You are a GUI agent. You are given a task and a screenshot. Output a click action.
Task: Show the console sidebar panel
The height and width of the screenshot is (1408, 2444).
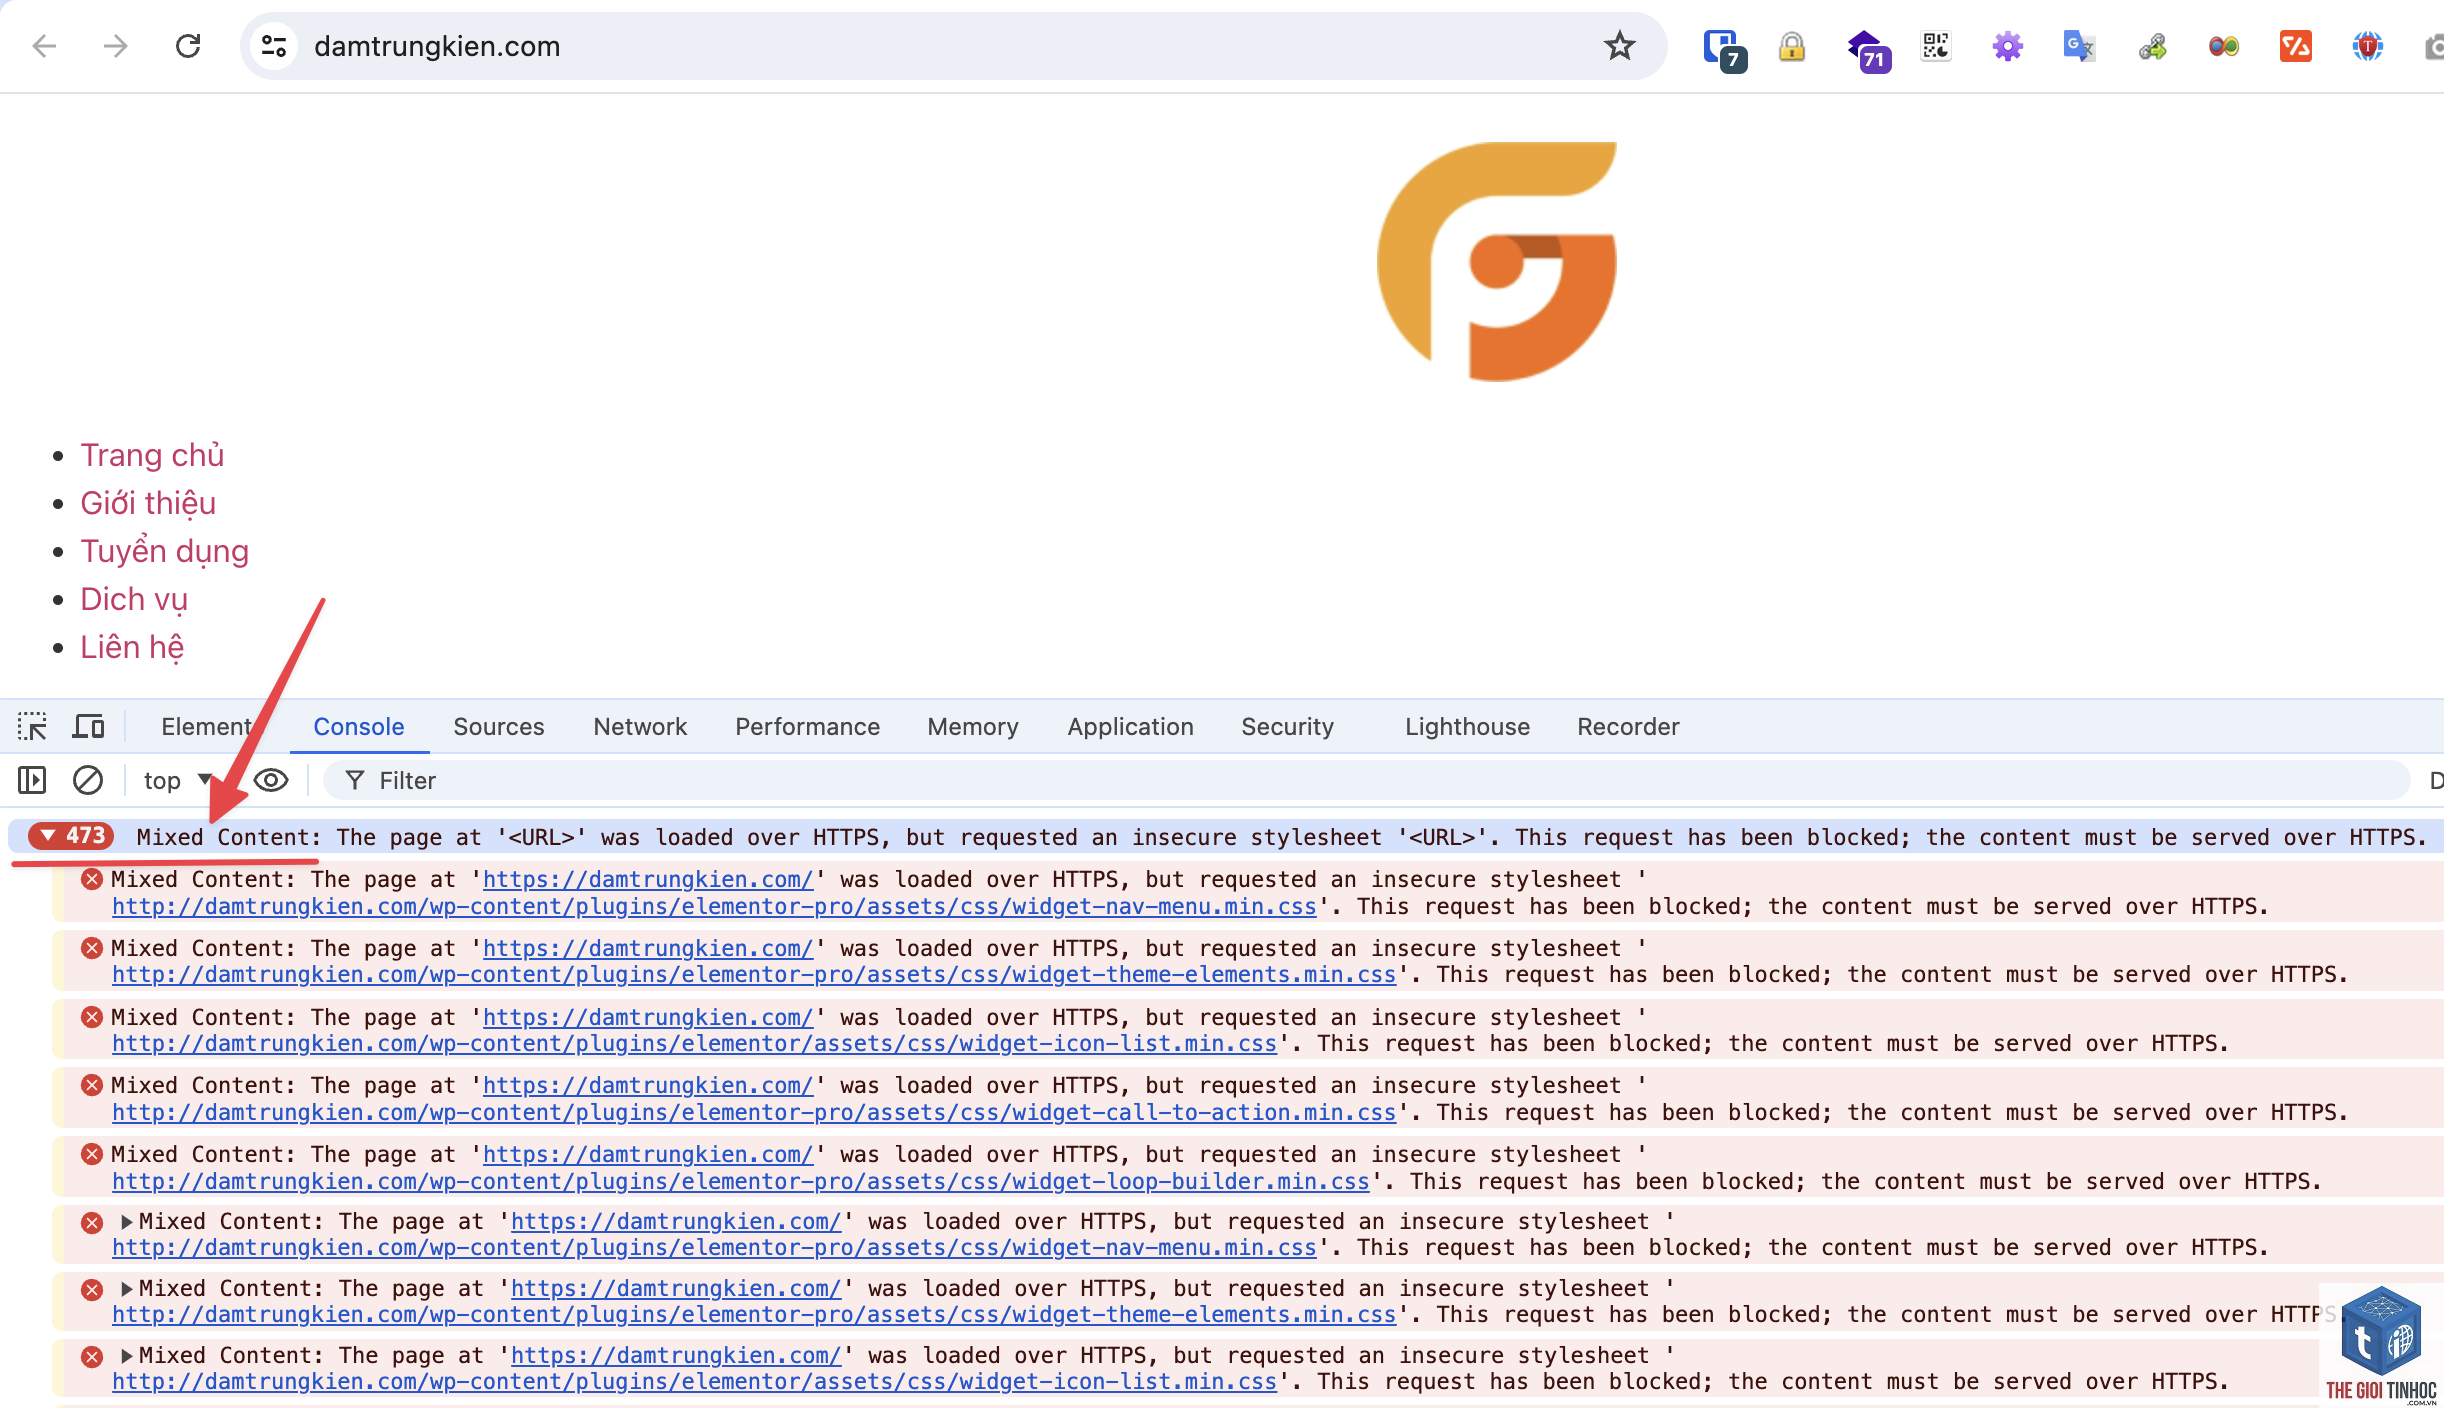point(32,780)
